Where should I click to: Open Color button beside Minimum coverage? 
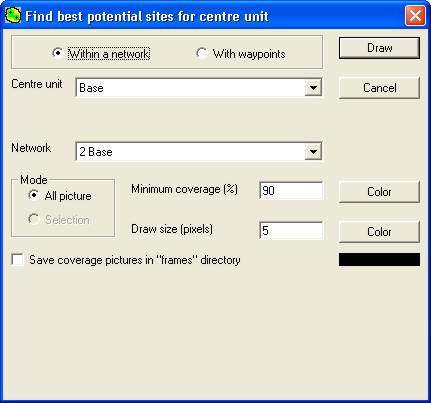pos(379,192)
